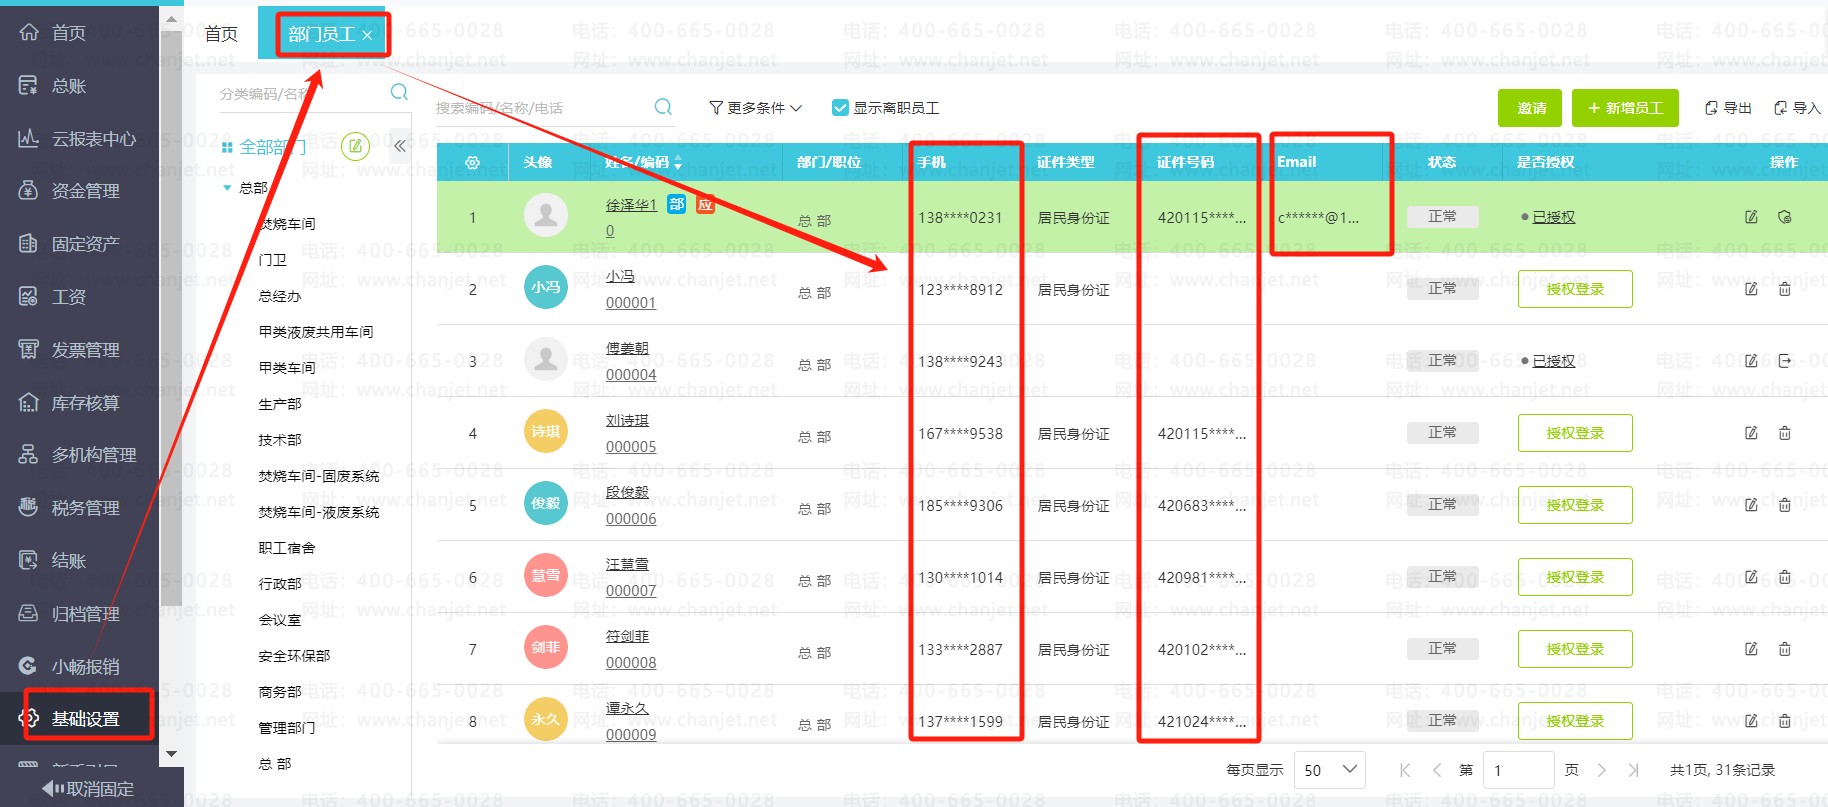Expand the 更多条件 filter dropdown
Screen dimensions: 1828x807
(755, 108)
